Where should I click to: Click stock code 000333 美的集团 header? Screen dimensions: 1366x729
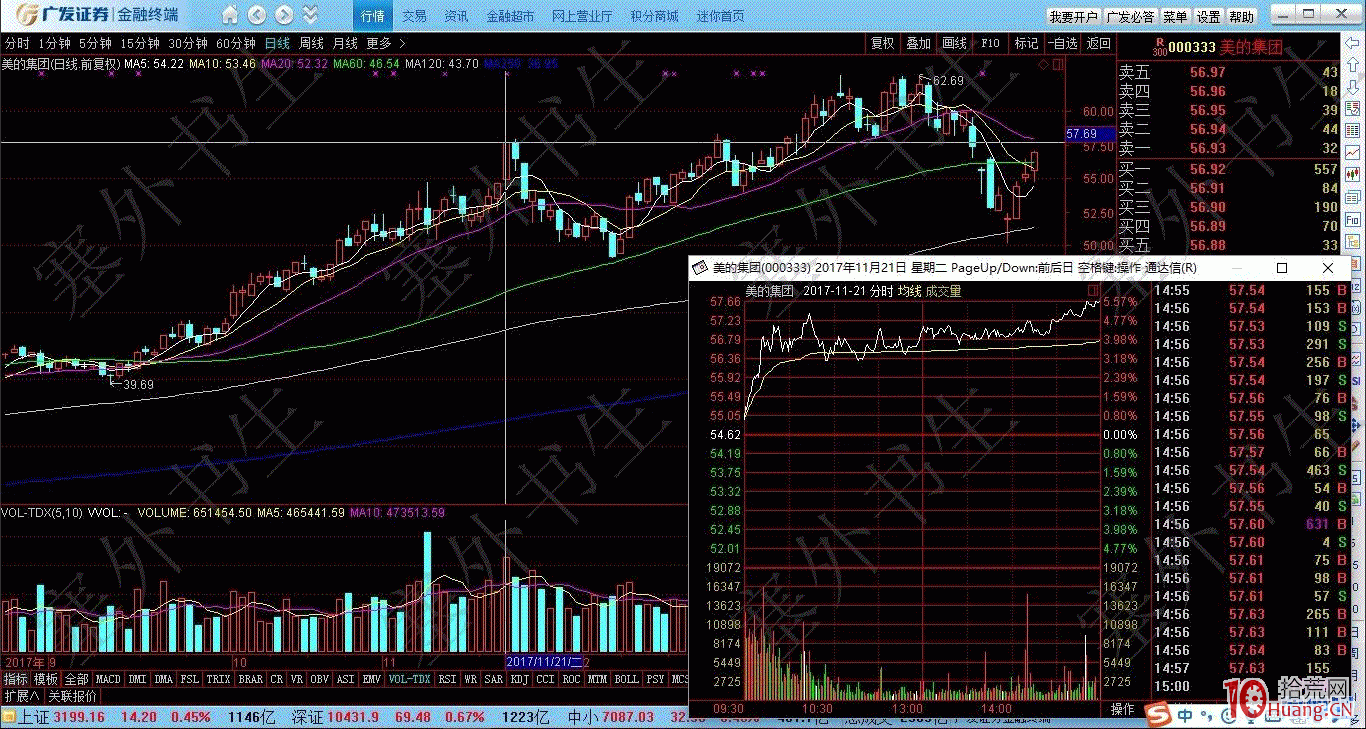(1225, 47)
